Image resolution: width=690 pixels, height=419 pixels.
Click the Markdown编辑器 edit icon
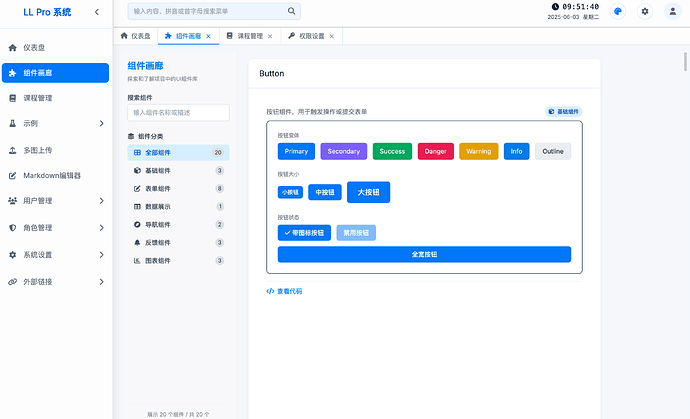(x=13, y=176)
